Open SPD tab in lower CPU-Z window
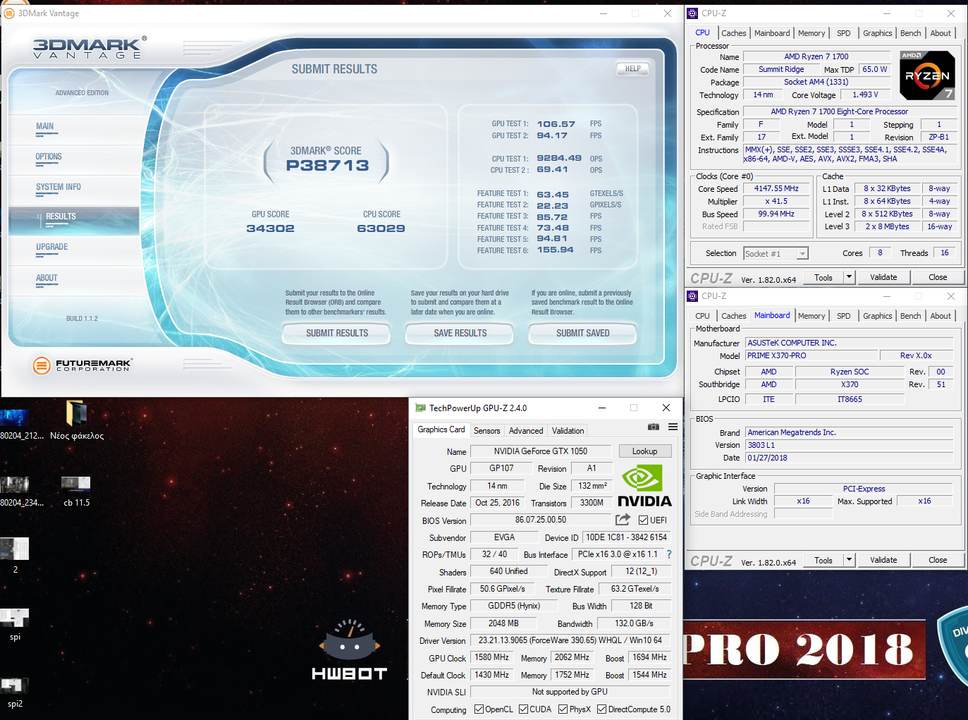Screen dimensions: 968x720 tap(843, 316)
